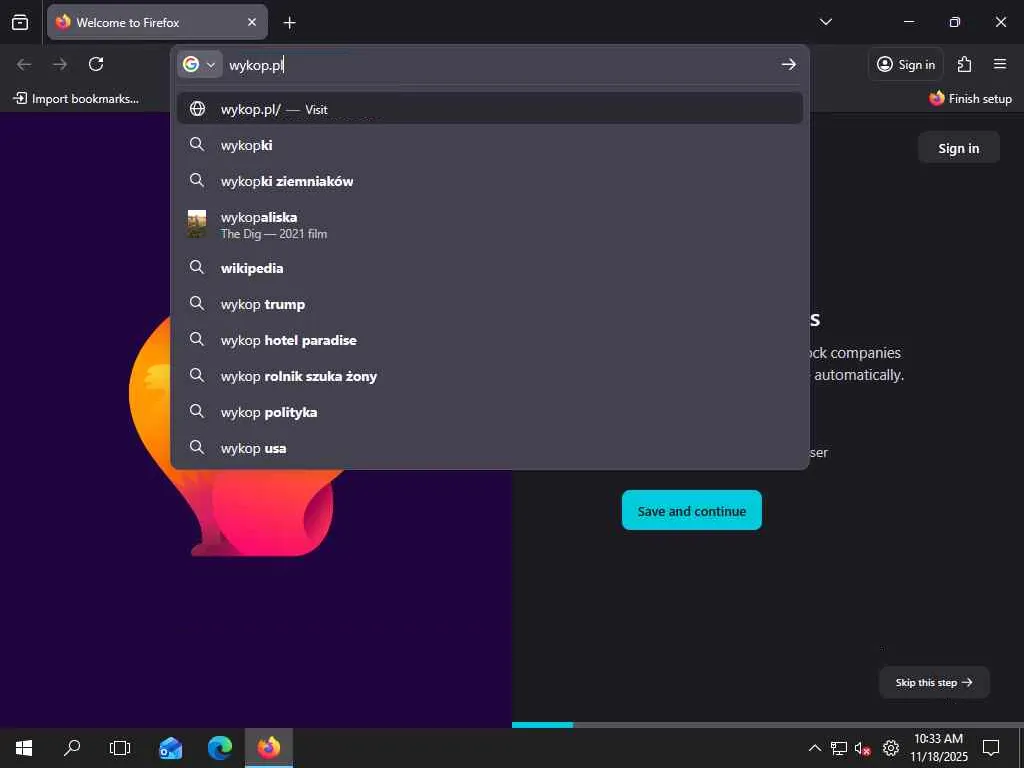Viewport: 1024px width, 768px height.
Task: Open the Firefox View tab list icon
Action: [20, 22]
